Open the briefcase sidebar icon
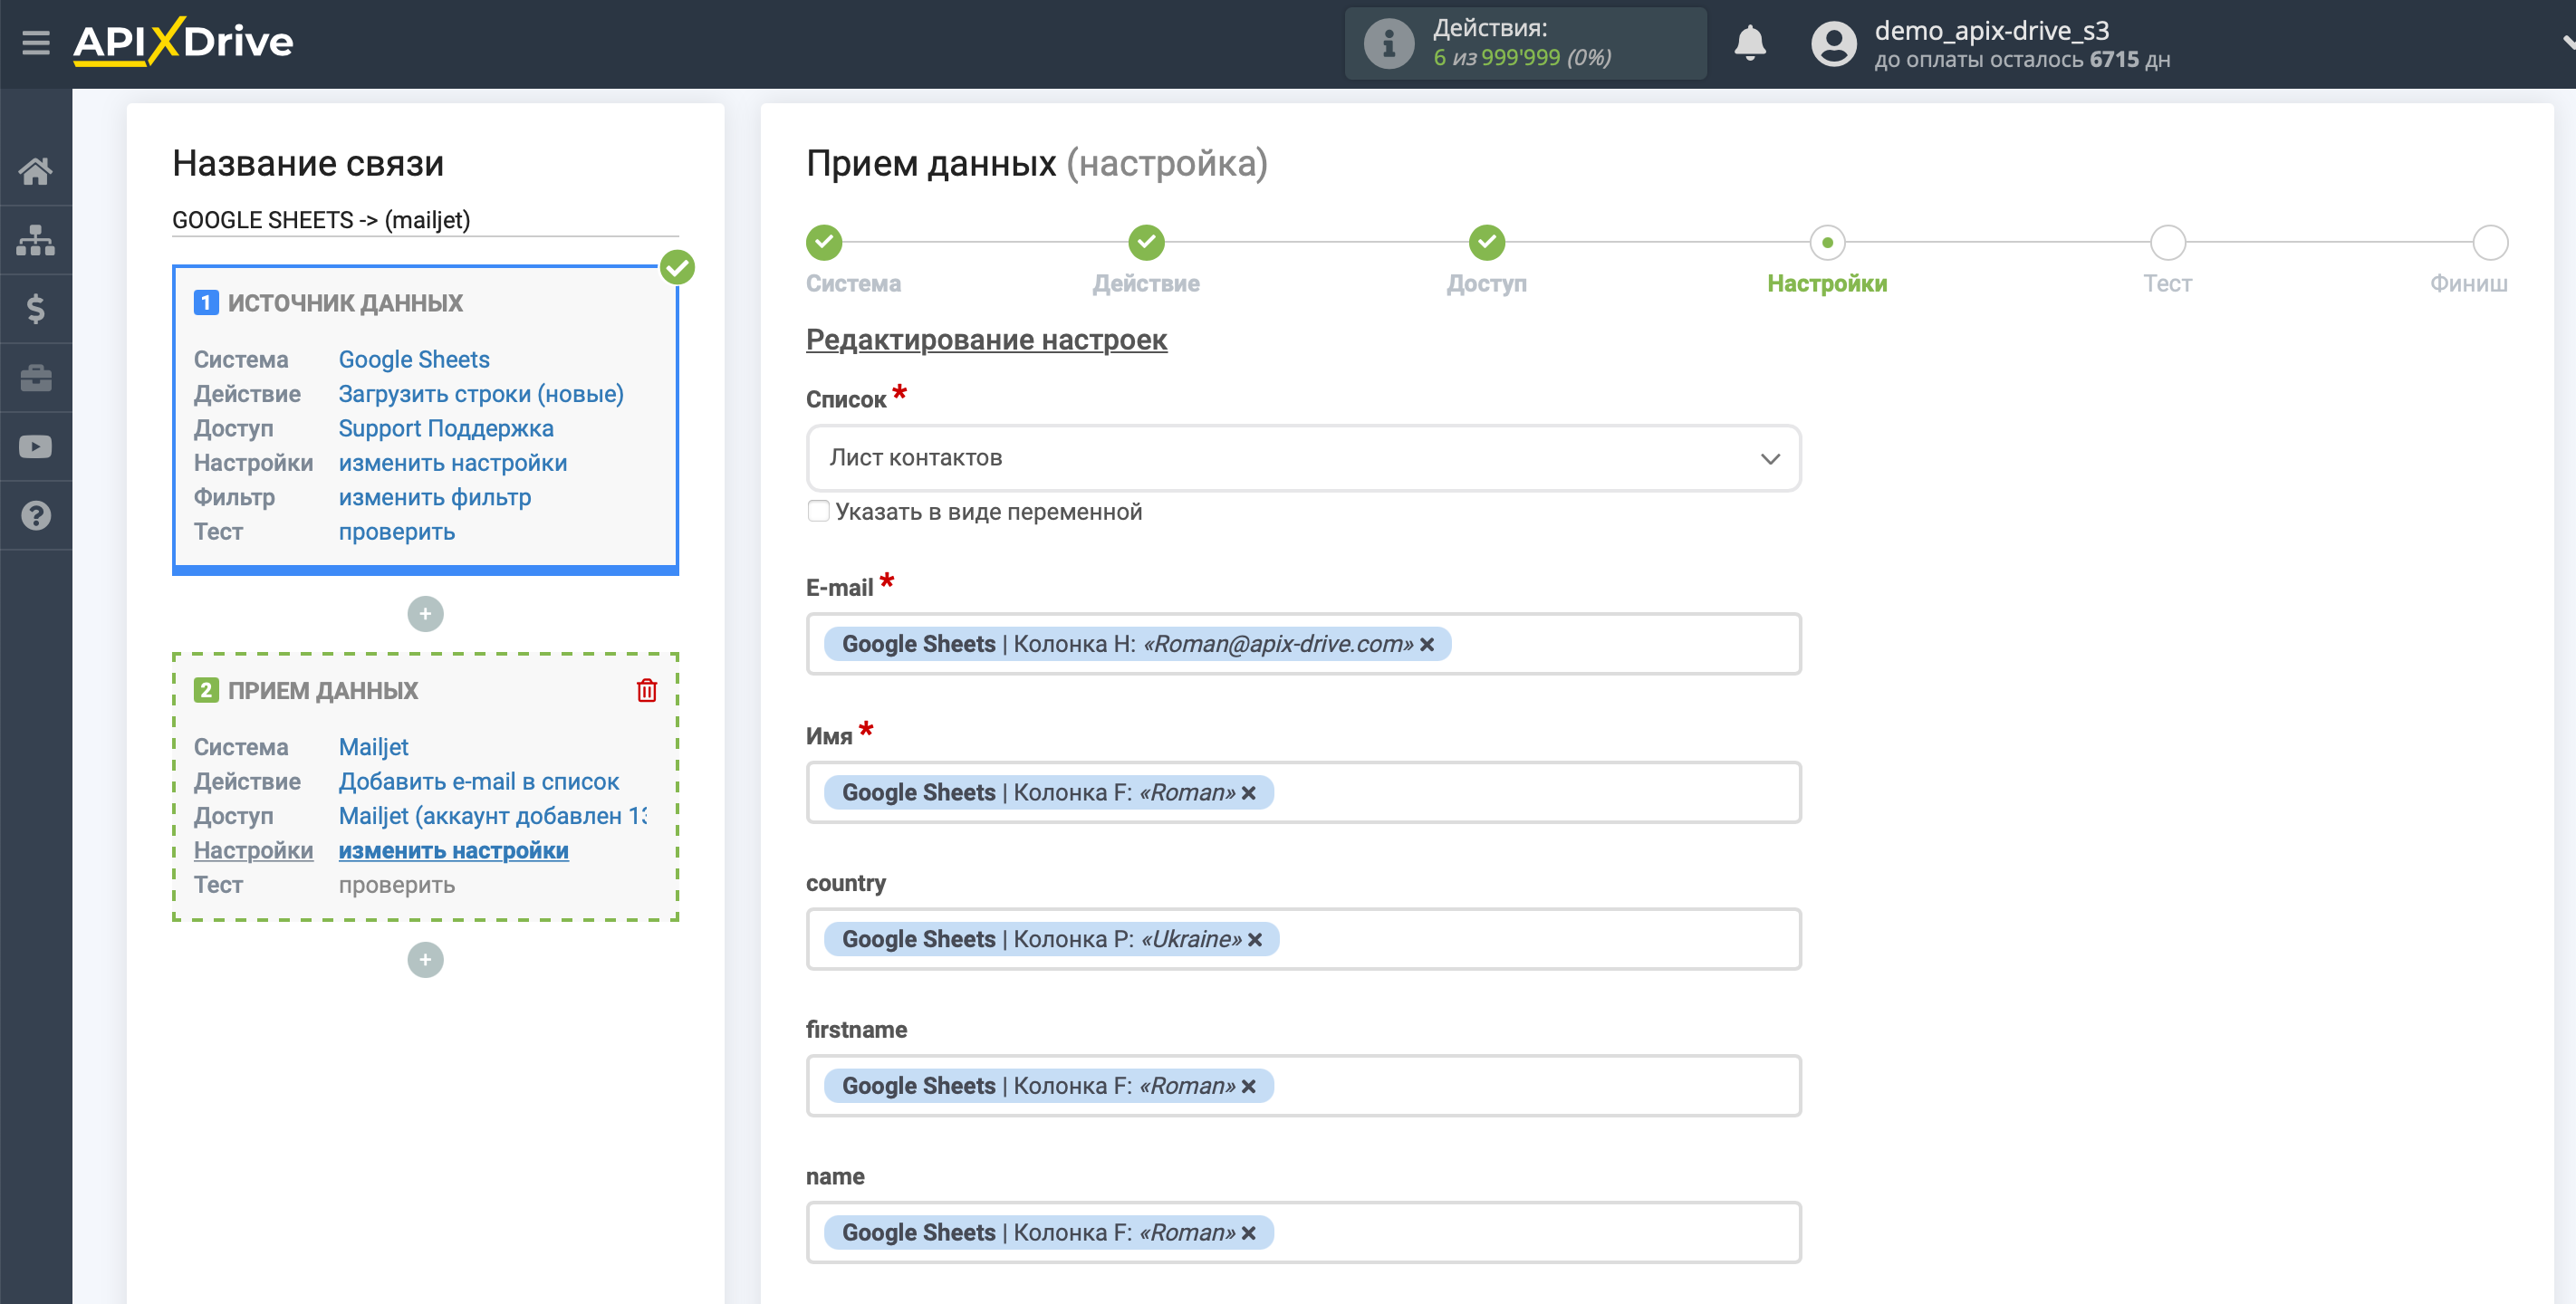The image size is (2576, 1304). point(36,378)
